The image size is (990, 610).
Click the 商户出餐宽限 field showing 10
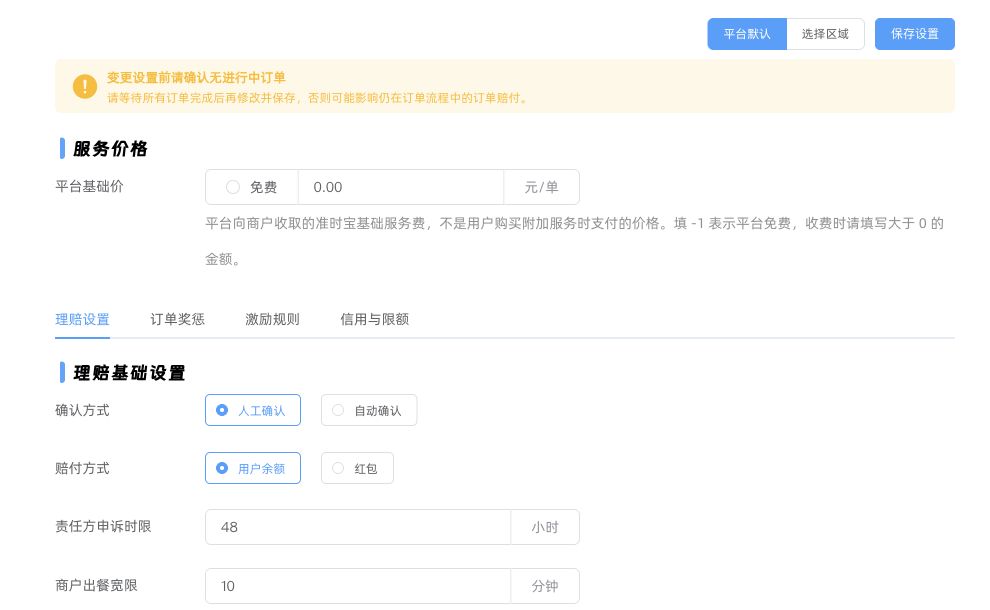pos(358,586)
